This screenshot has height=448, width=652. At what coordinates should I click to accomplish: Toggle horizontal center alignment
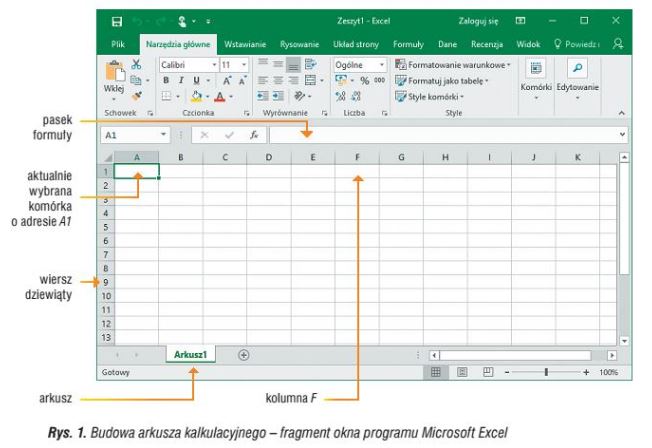click(278, 80)
